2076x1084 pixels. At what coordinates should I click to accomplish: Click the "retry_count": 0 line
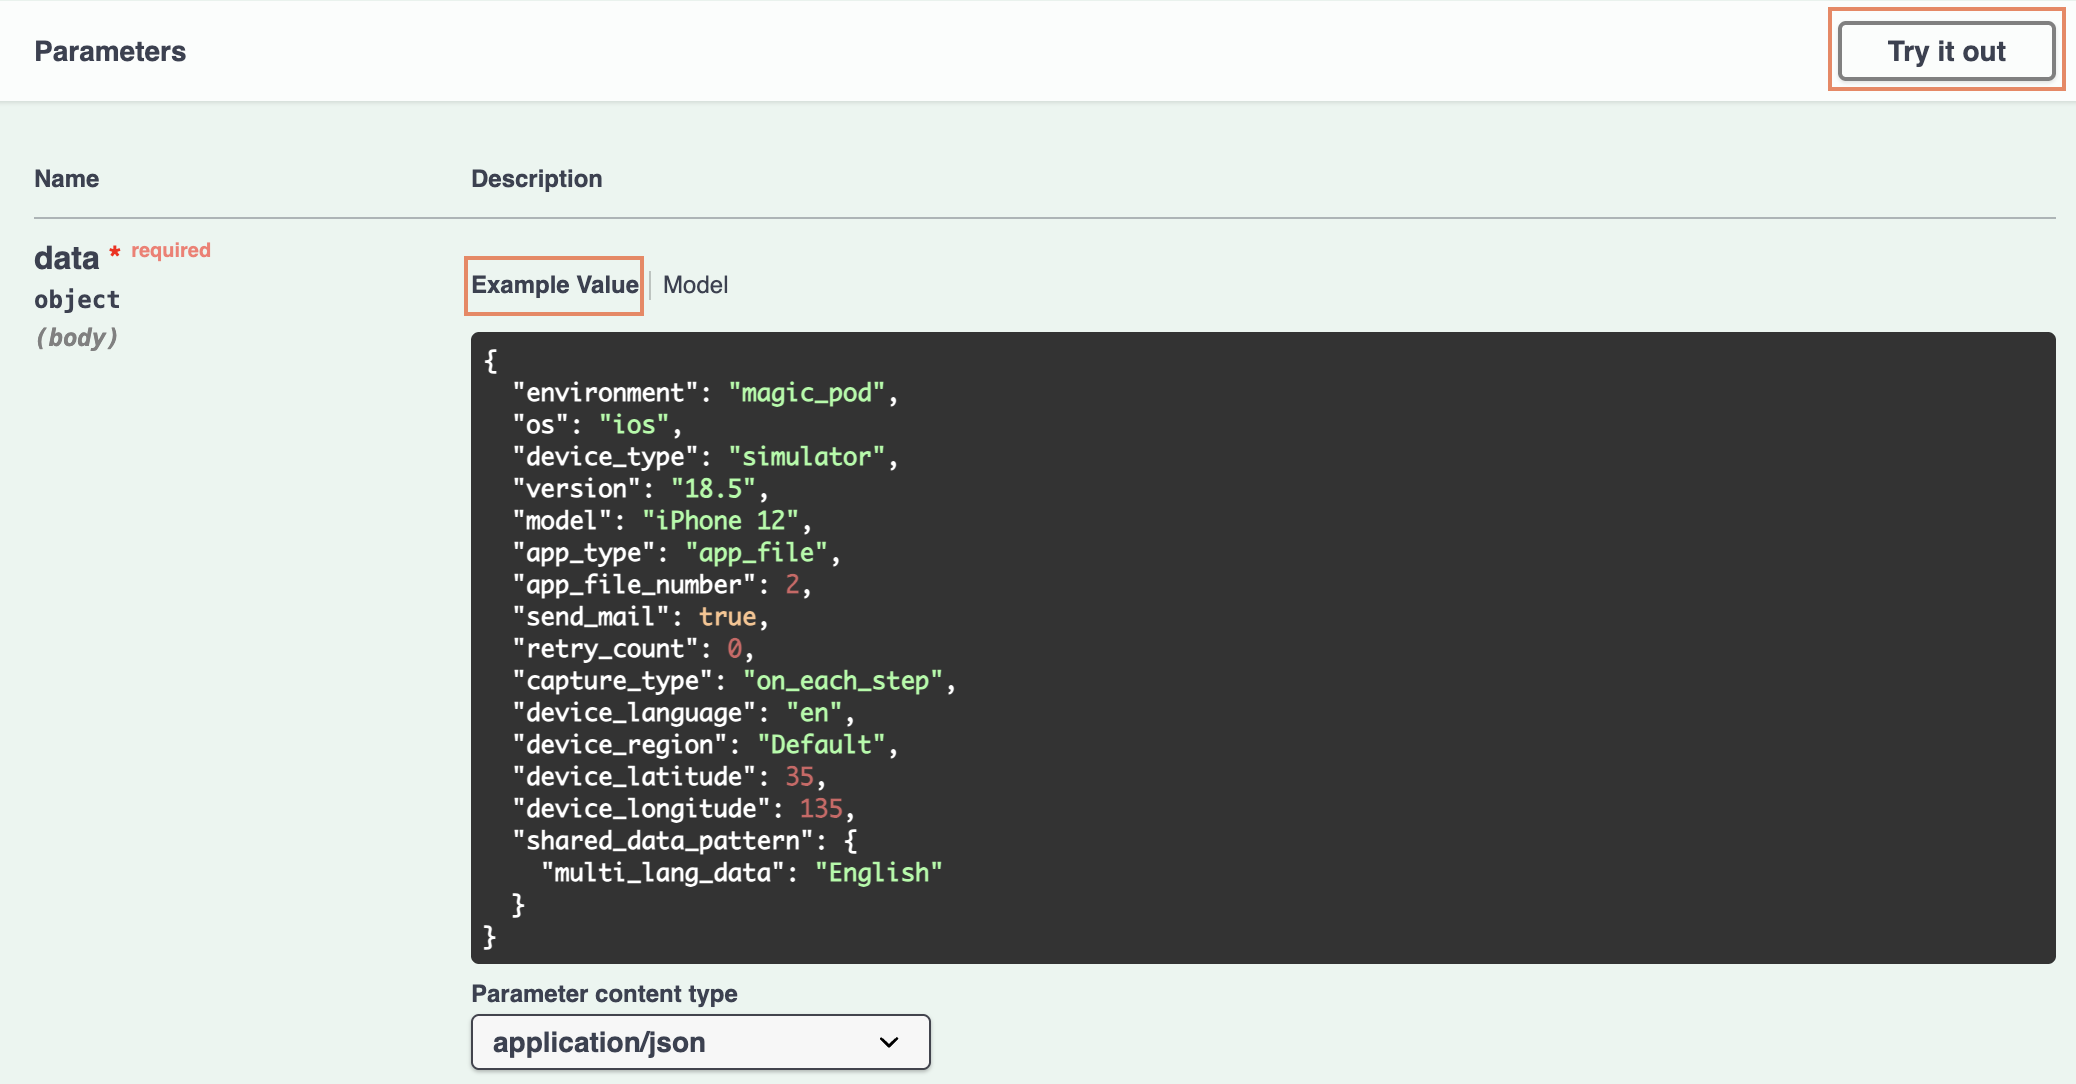[x=633, y=649]
